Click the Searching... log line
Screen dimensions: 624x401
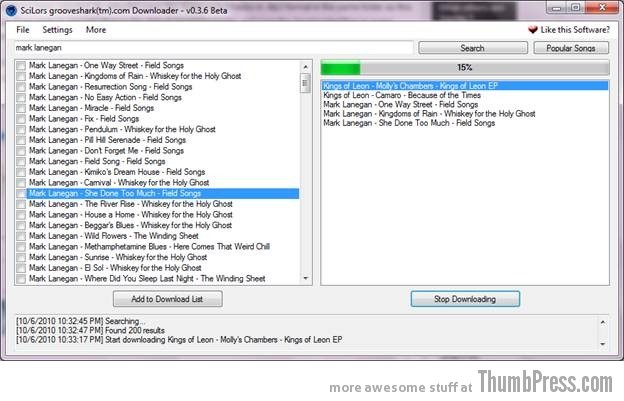(x=81, y=321)
